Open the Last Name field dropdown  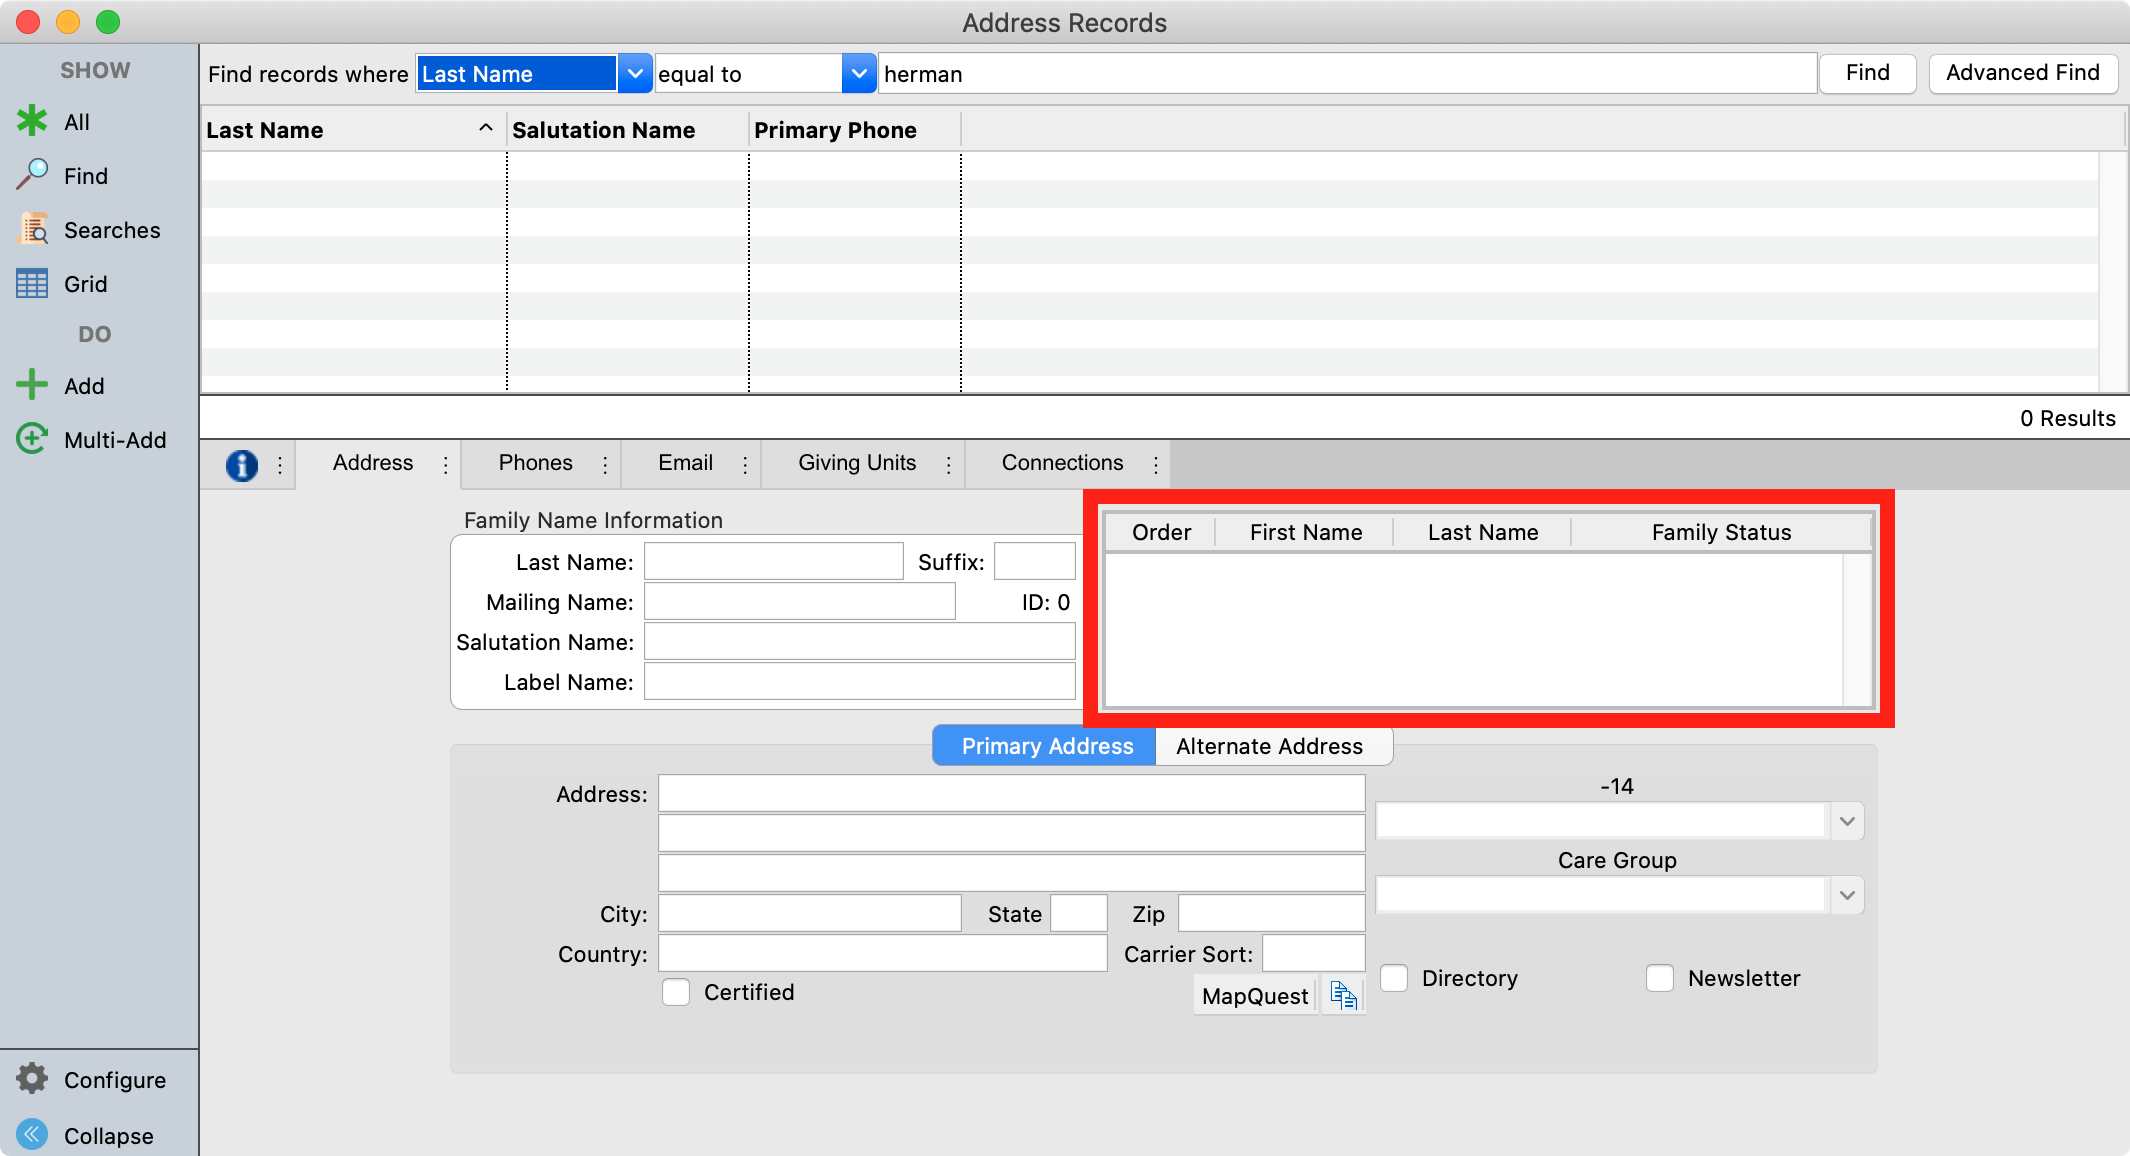(x=634, y=74)
